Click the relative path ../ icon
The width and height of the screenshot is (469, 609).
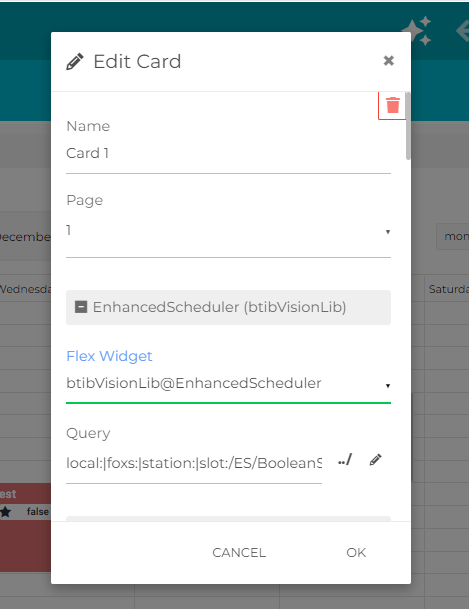[x=345, y=460]
